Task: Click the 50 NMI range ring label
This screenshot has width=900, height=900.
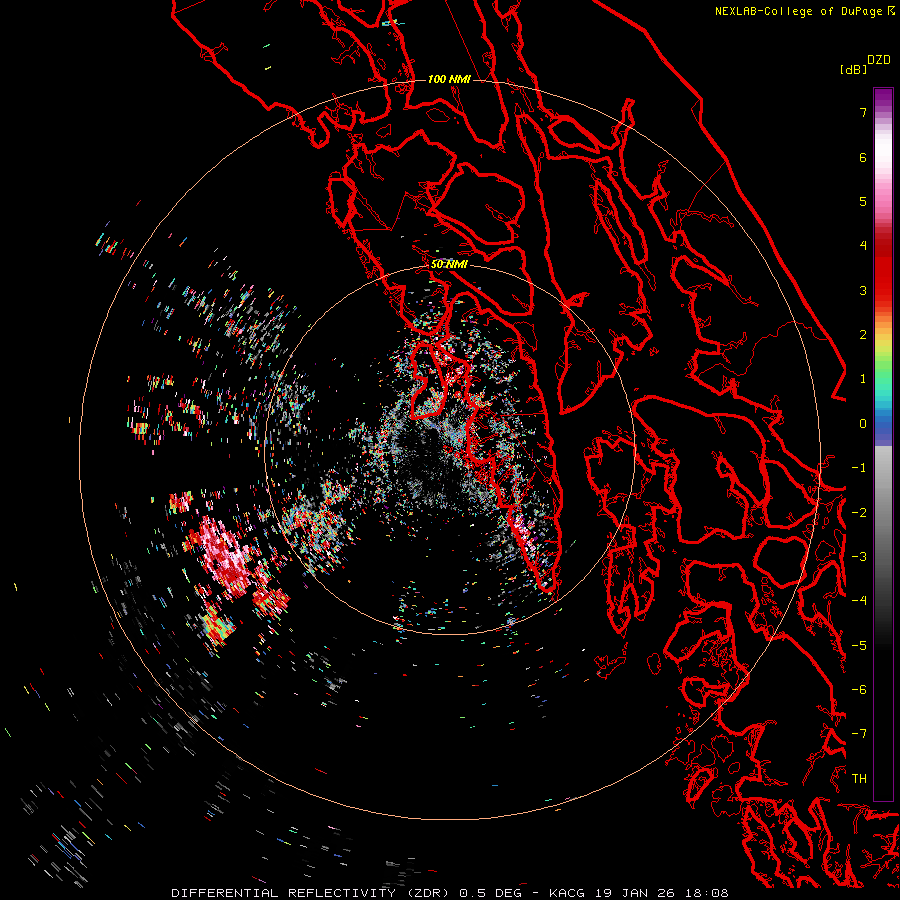Action: click(449, 265)
